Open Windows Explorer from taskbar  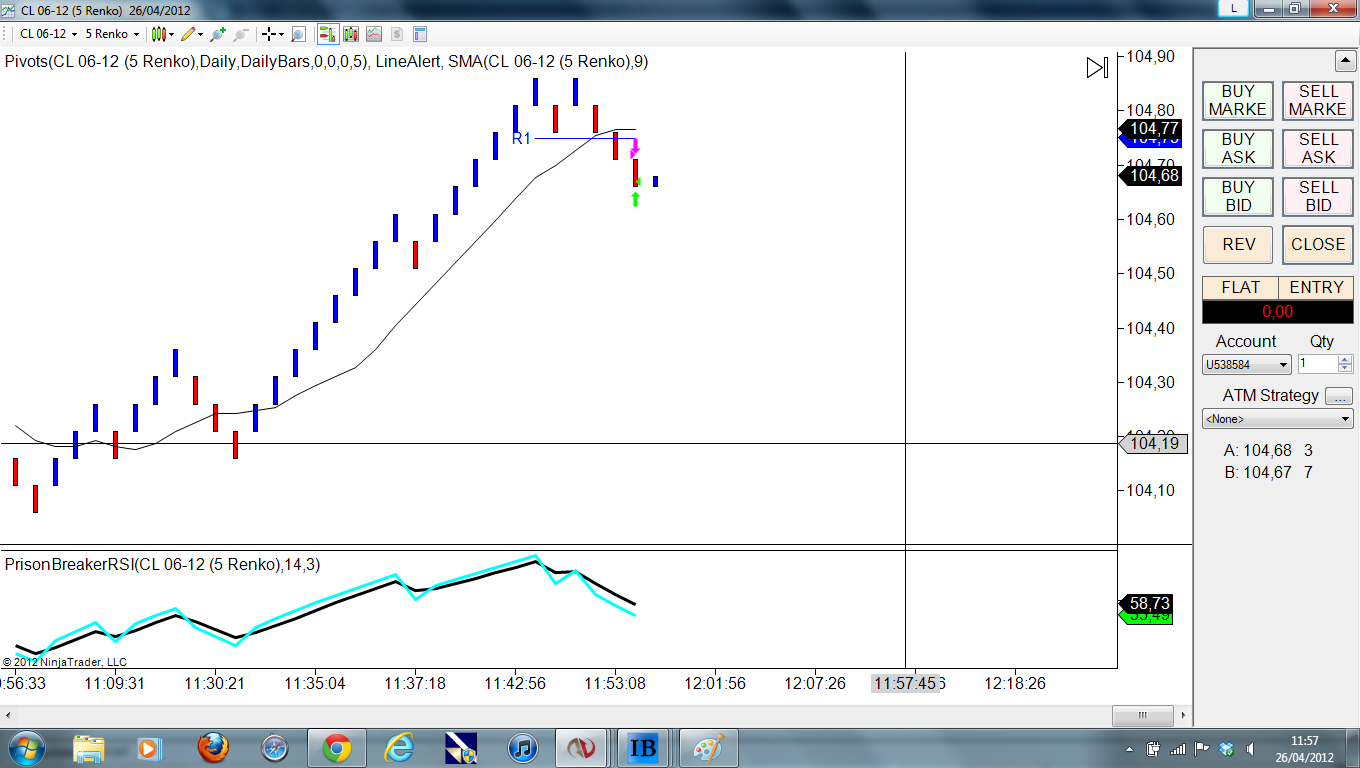click(x=88, y=747)
